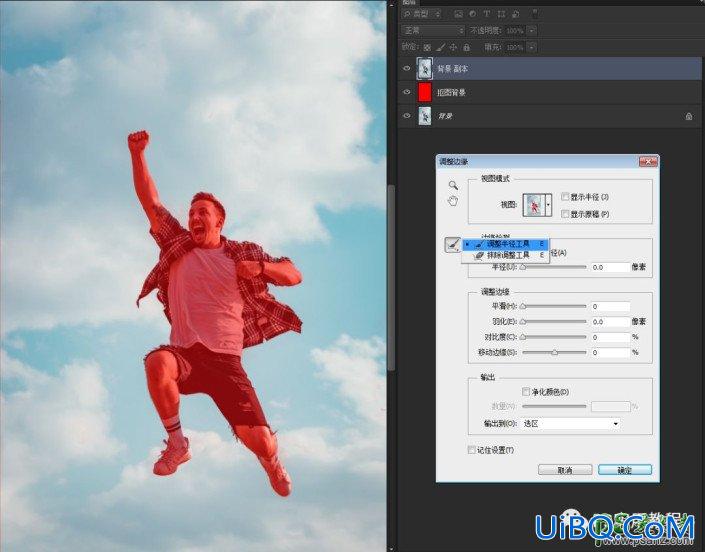Click the 半径 value field
The height and width of the screenshot is (552, 705).
coord(610,267)
